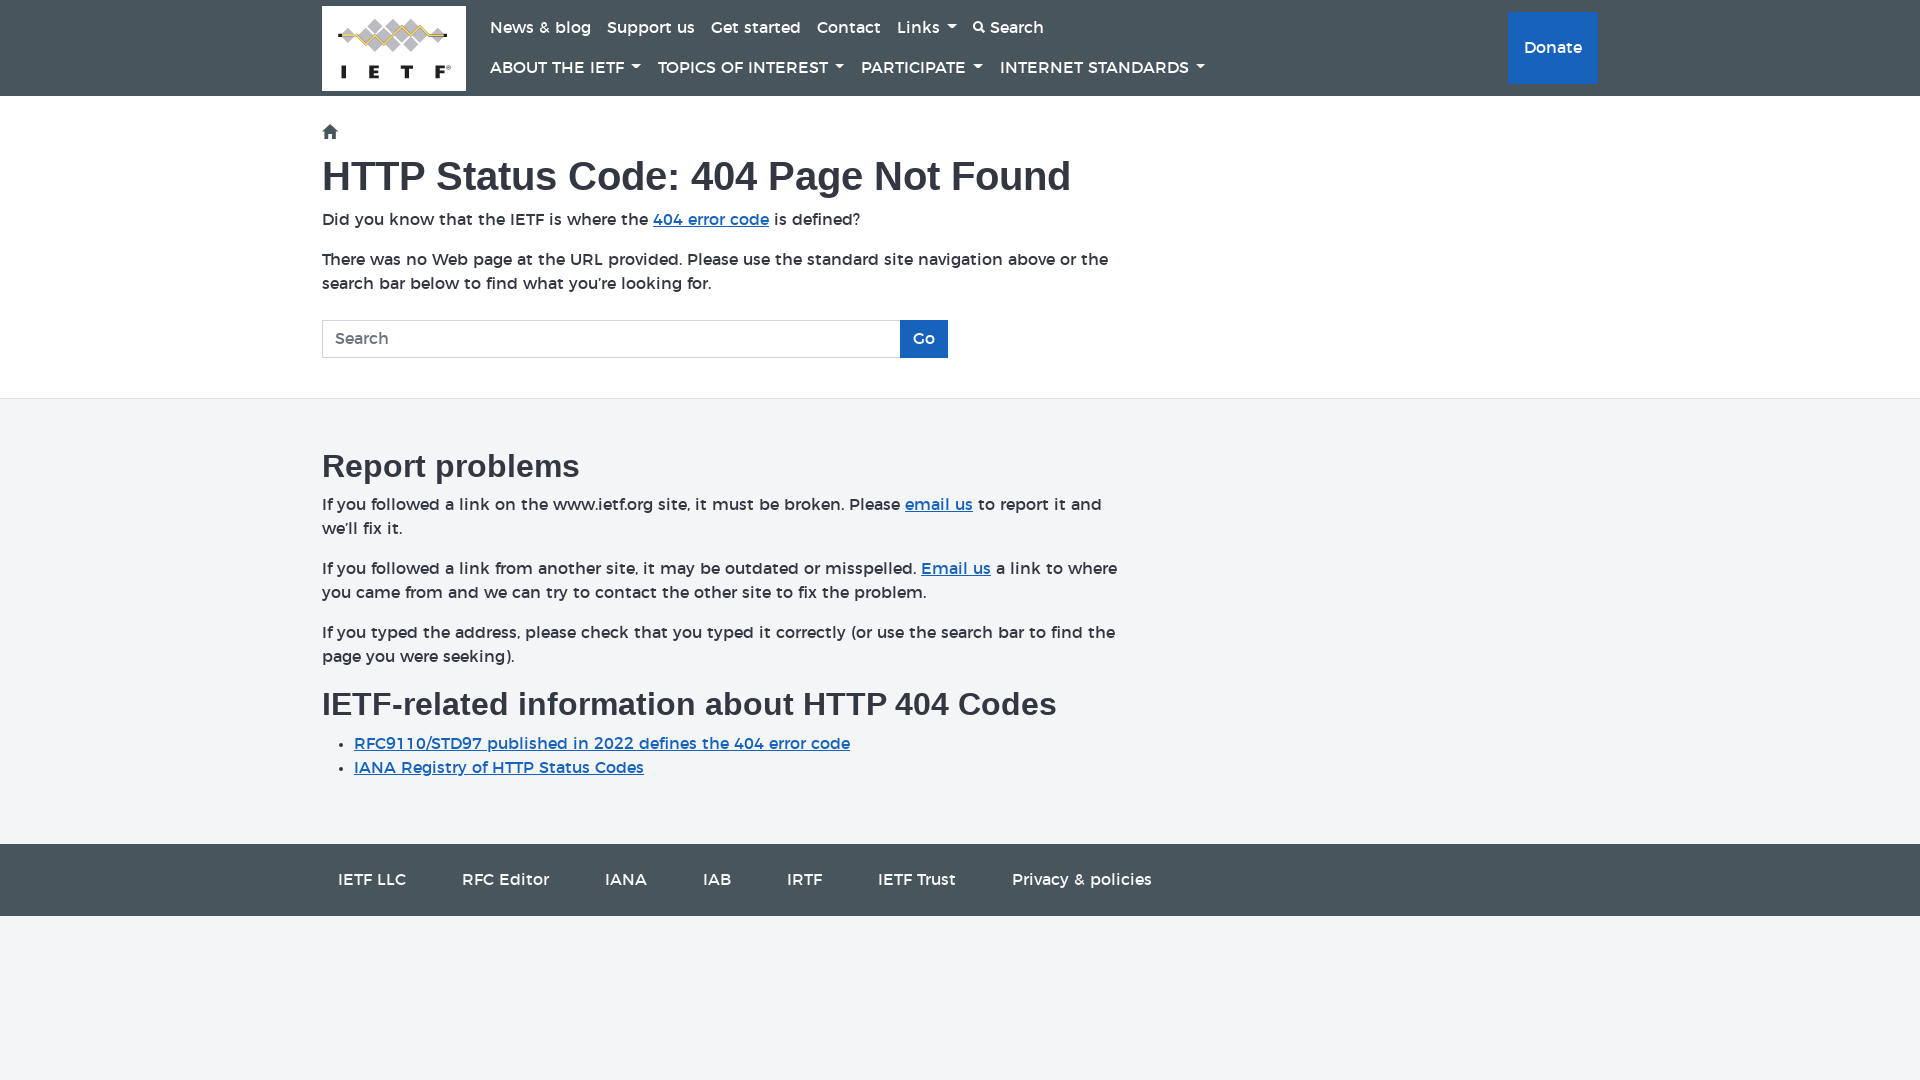Image resolution: width=1920 pixels, height=1080 pixels.
Task: Open IETF LLC footer link
Action: point(372,880)
